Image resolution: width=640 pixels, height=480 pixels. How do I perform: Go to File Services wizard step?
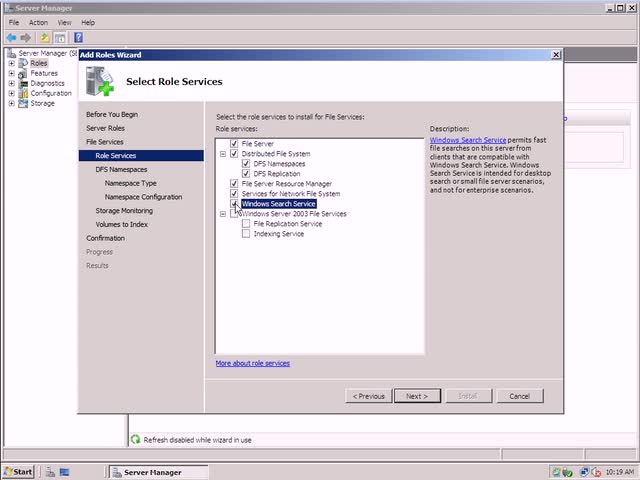coord(104,142)
